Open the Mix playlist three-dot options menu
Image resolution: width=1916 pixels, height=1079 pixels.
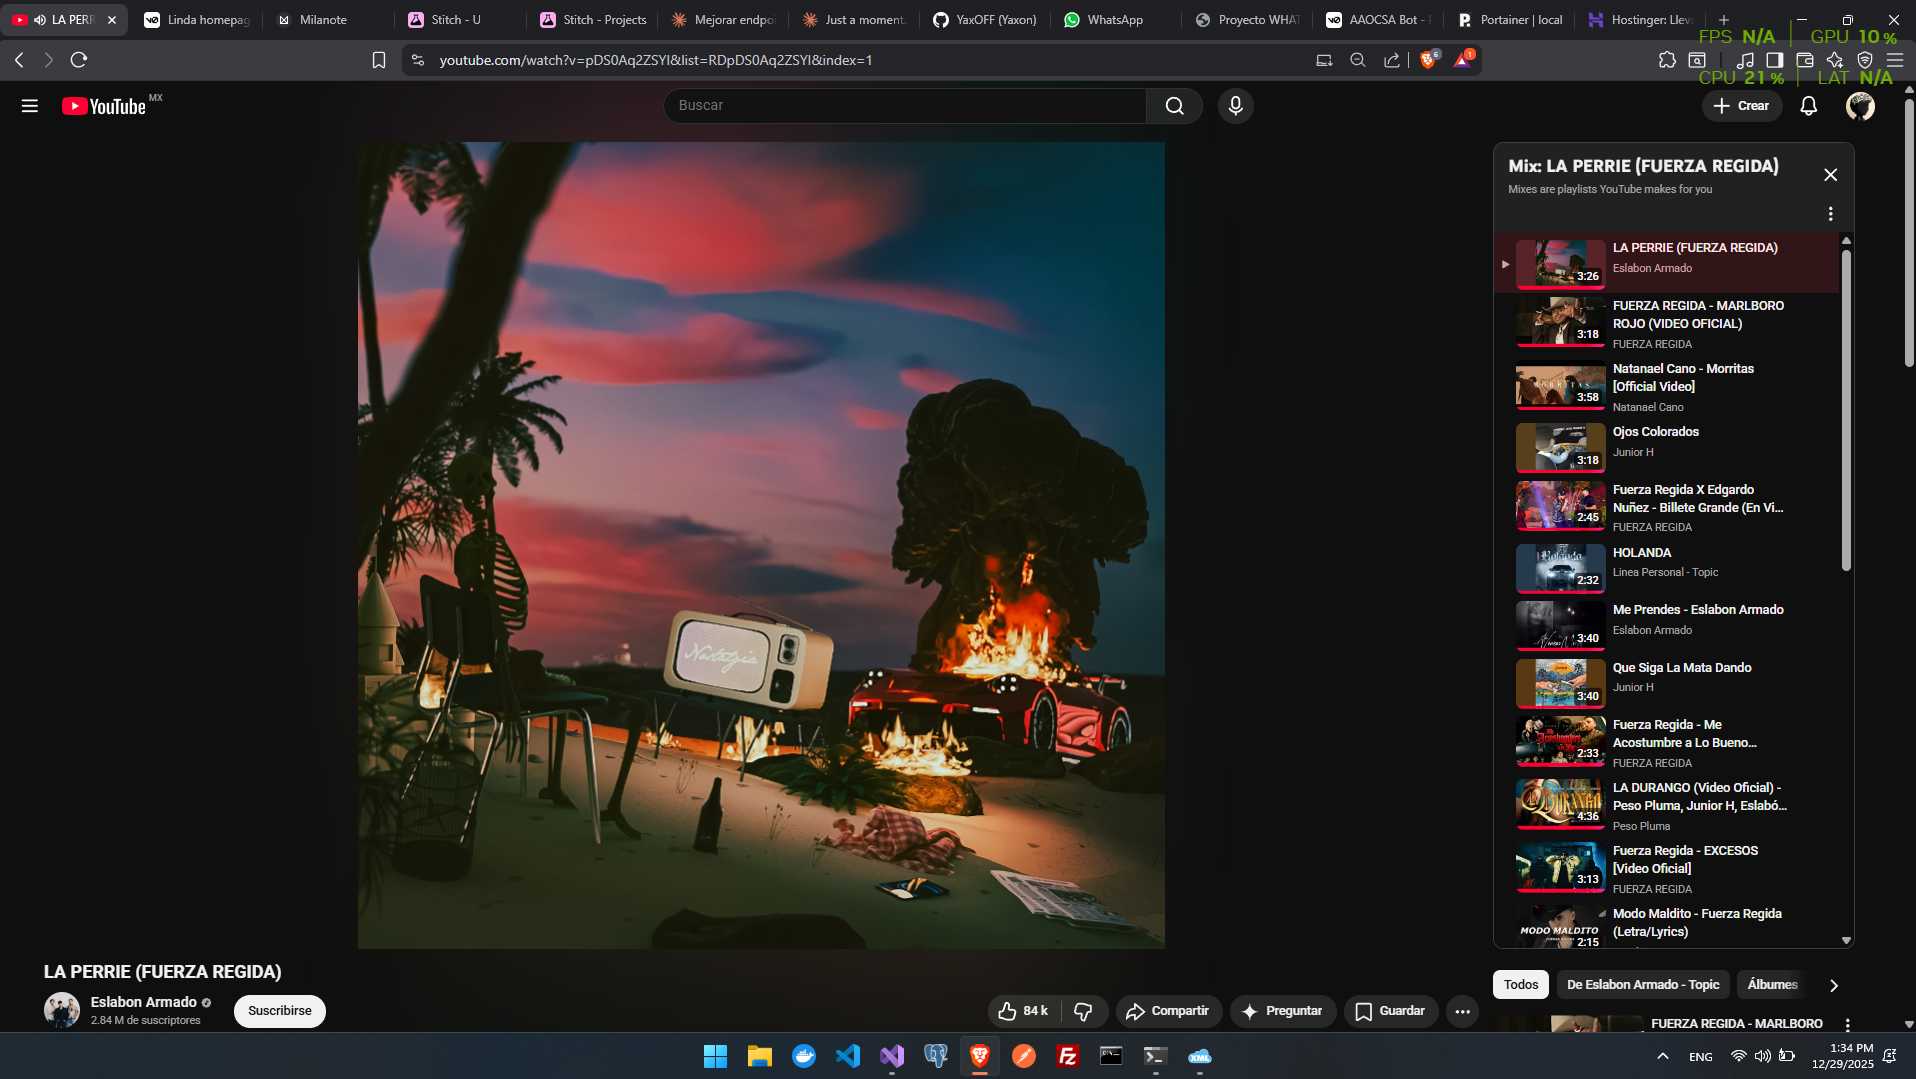[x=1830, y=214]
